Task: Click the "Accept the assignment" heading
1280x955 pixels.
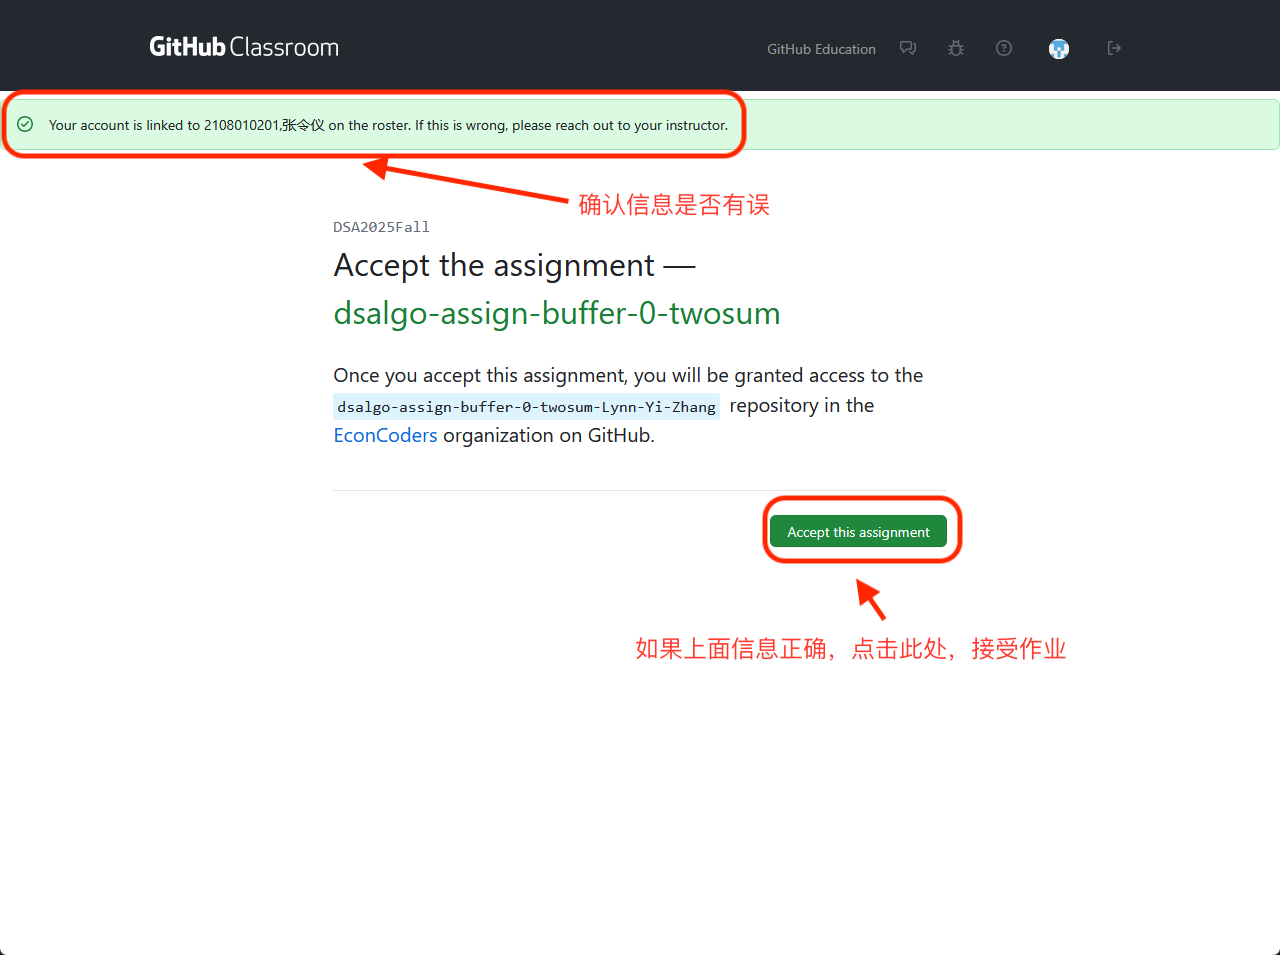Action: 494,266
